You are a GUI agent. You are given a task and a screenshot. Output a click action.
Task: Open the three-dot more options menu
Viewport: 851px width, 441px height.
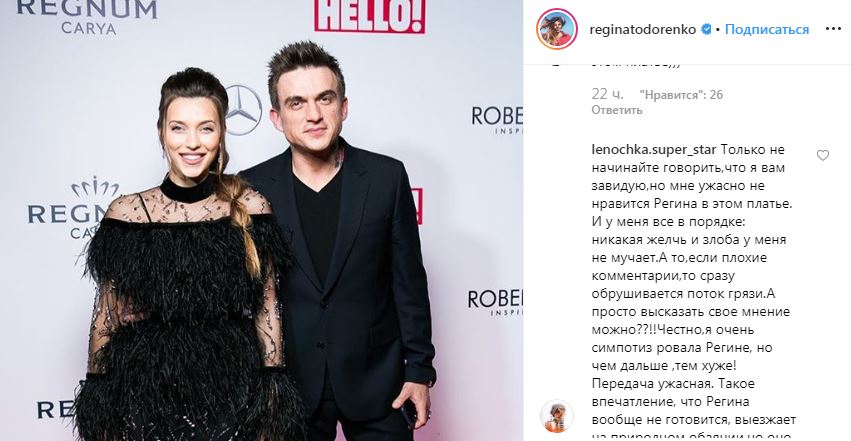(833, 29)
